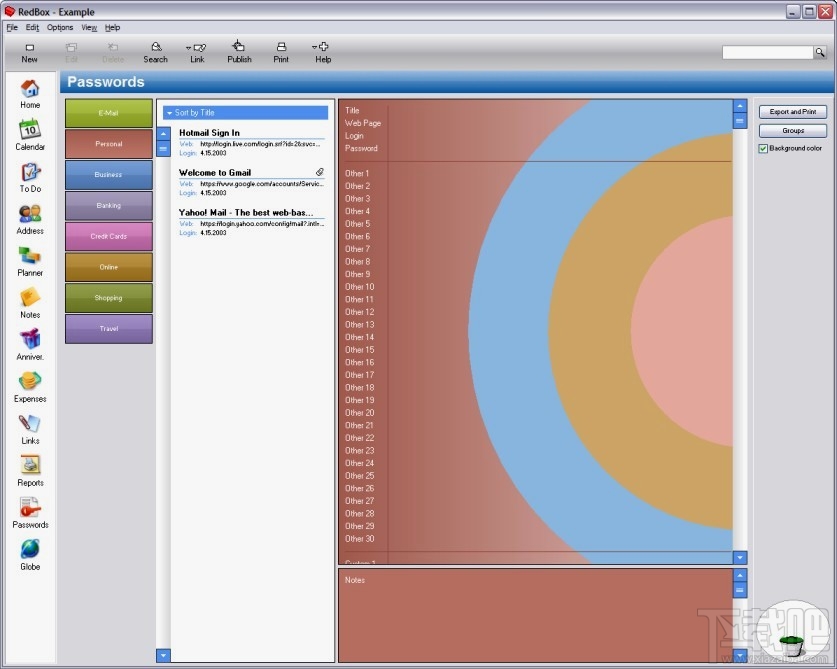The height and width of the screenshot is (669, 837).
Task: Open the Address book icon
Action: coord(30,214)
